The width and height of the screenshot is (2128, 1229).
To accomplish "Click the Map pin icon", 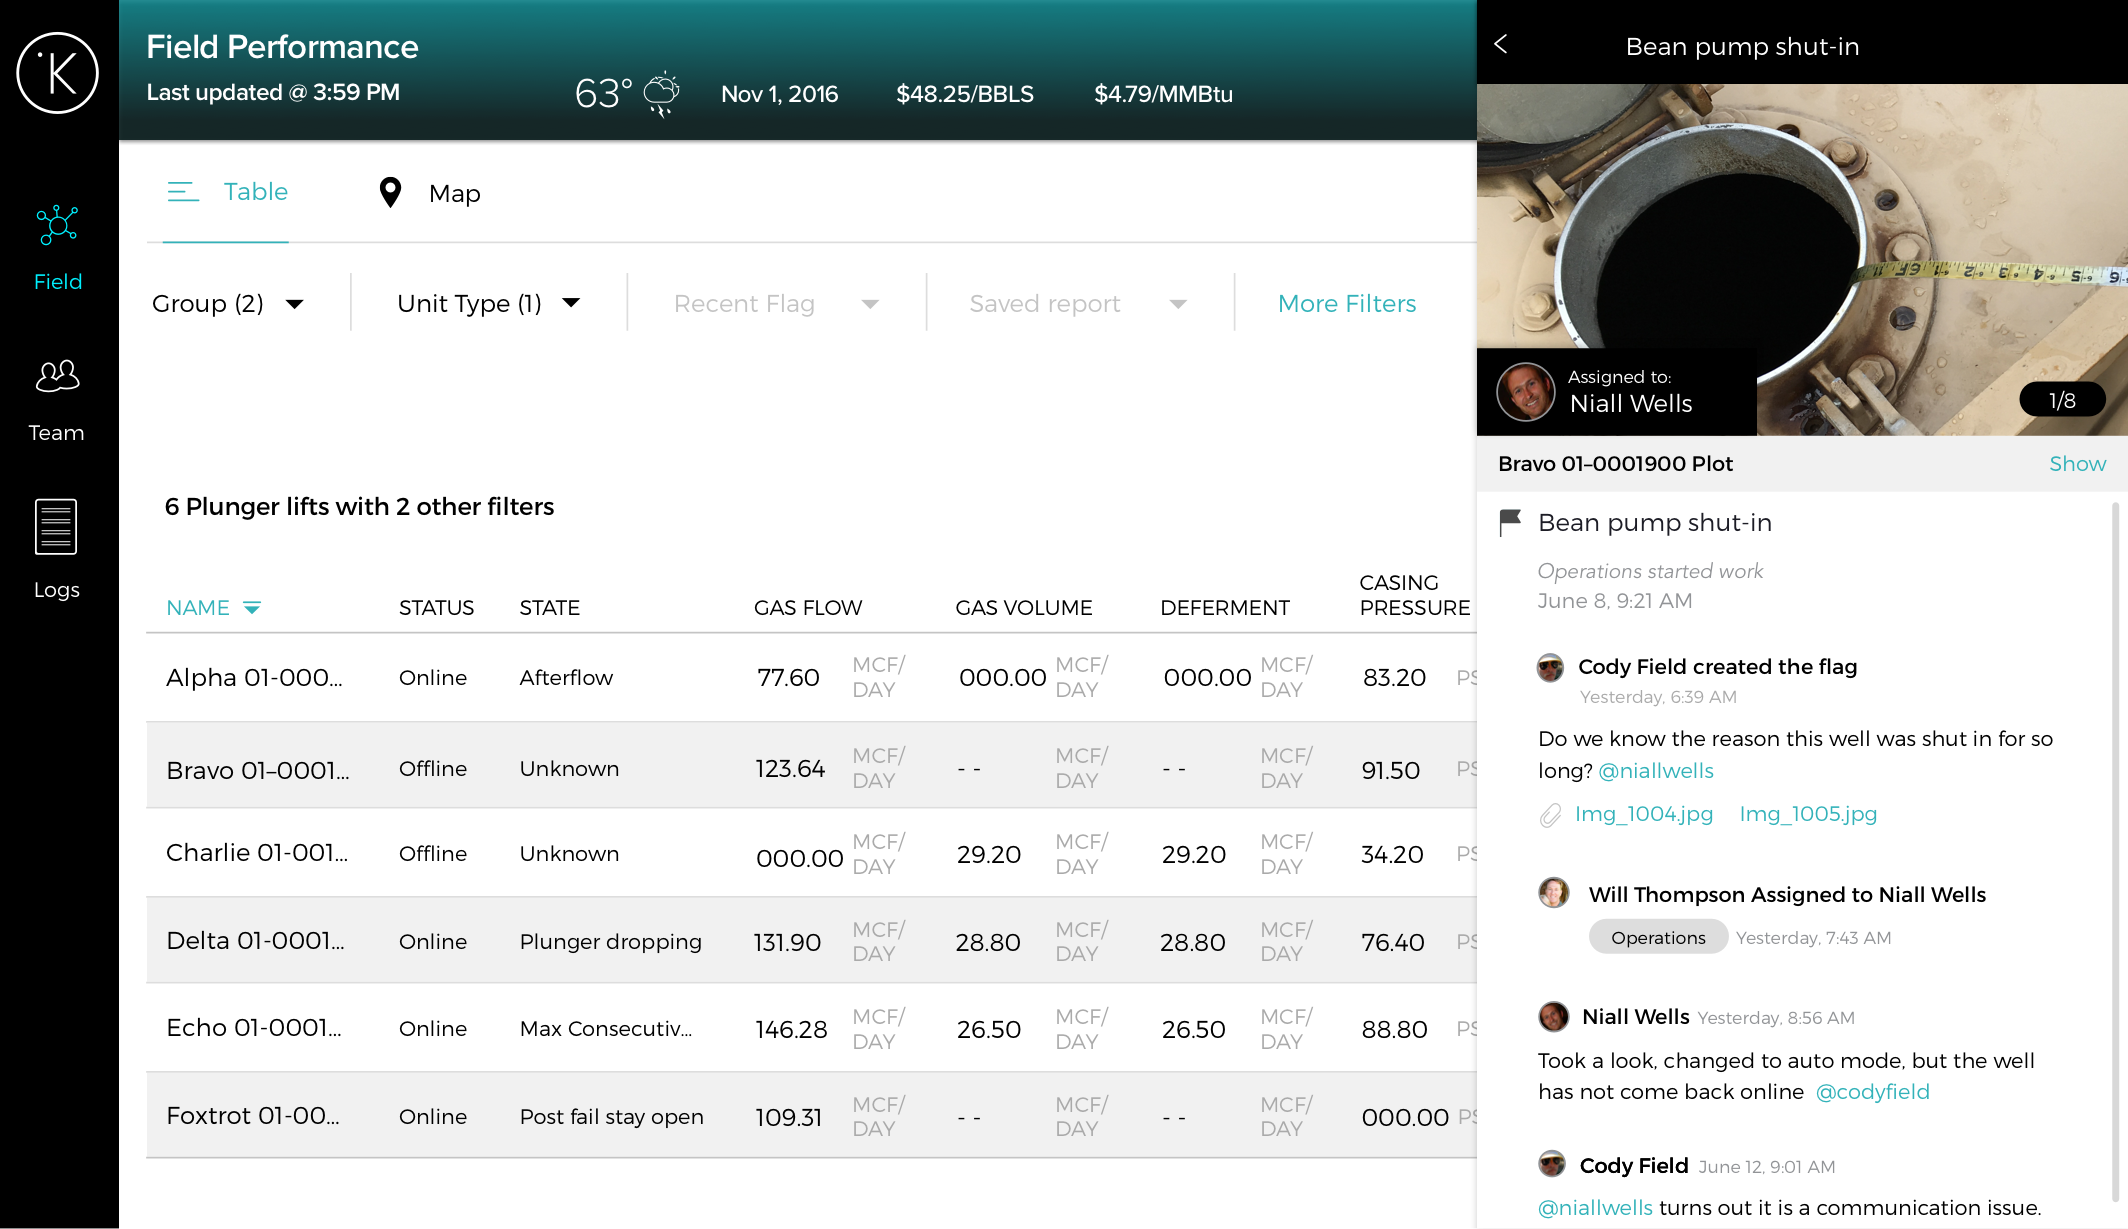I will pos(390,192).
